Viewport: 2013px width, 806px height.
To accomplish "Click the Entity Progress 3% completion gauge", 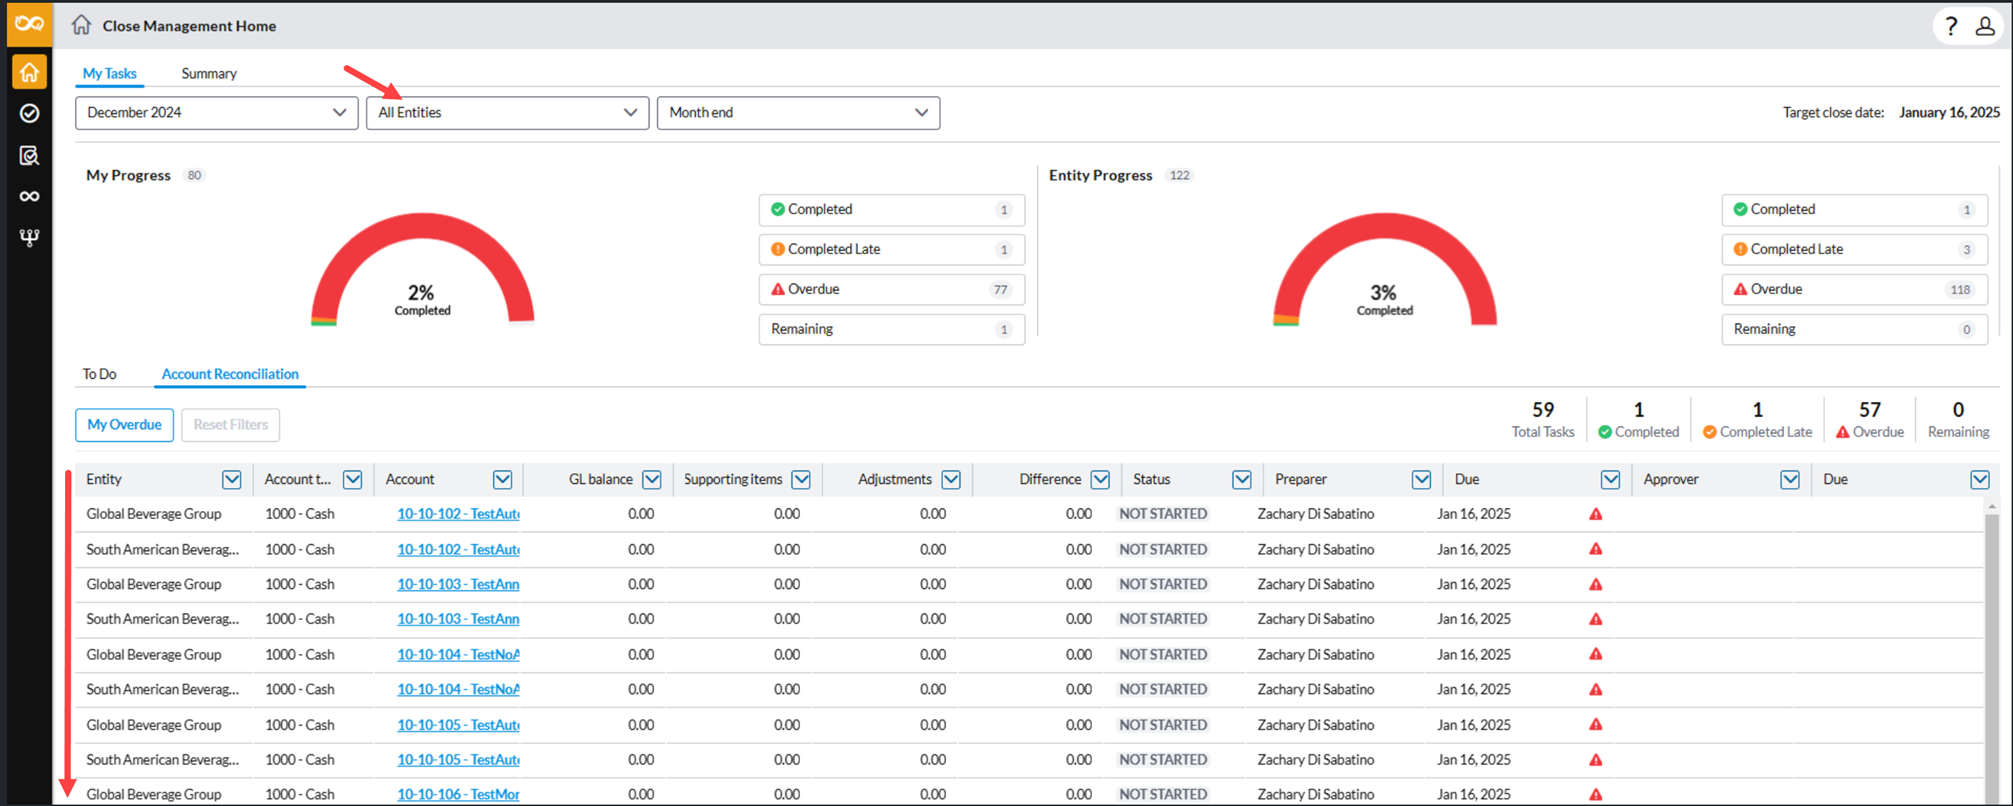I will click(x=1385, y=270).
